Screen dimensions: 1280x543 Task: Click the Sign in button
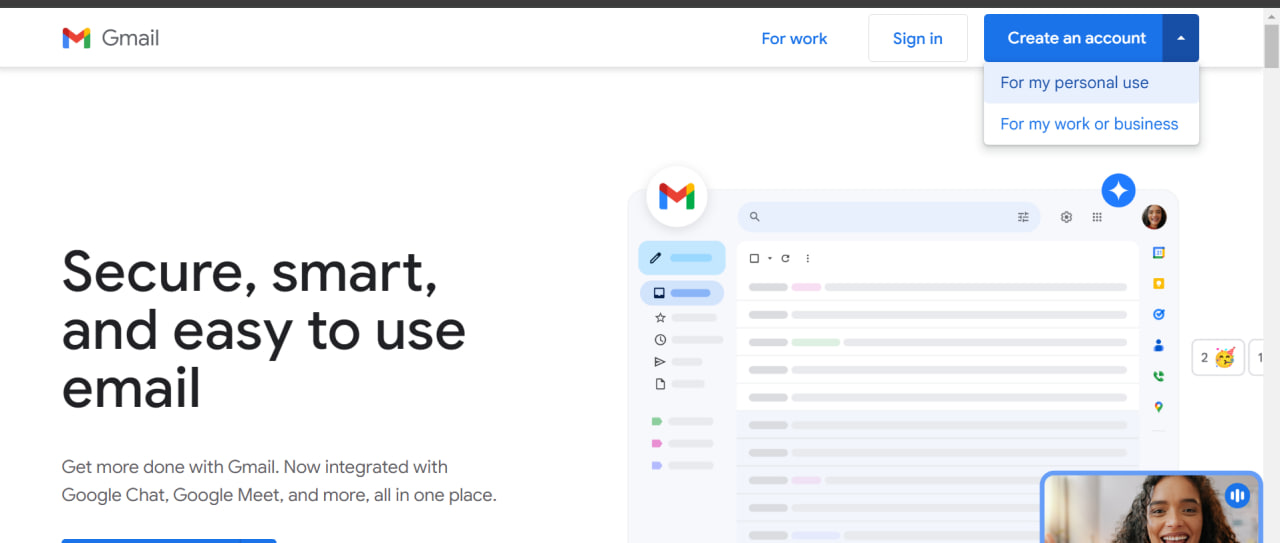click(x=917, y=38)
